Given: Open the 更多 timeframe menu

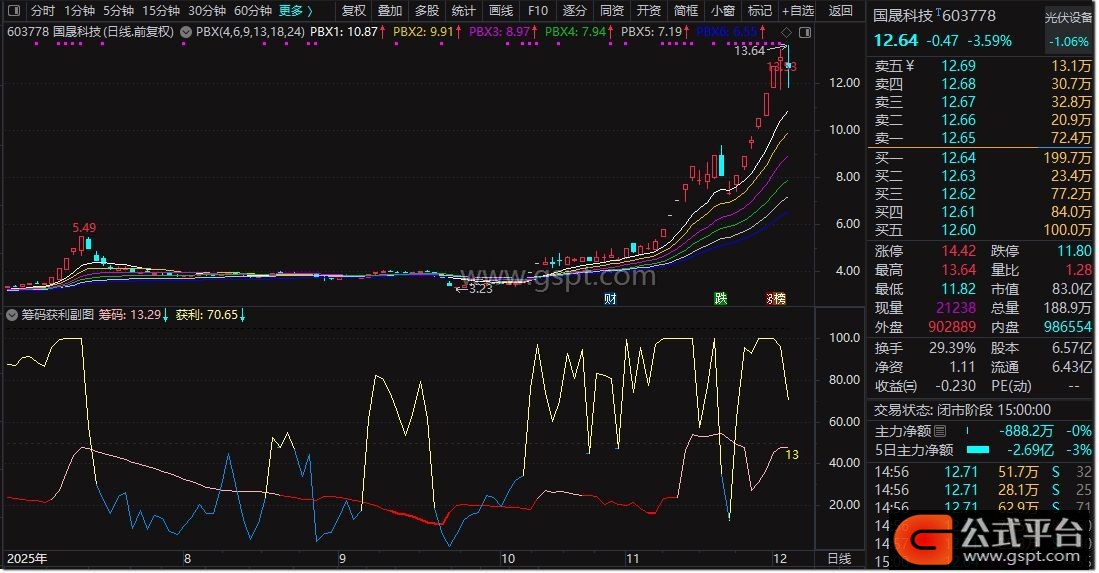Looking at the screenshot, I should coord(294,11).
